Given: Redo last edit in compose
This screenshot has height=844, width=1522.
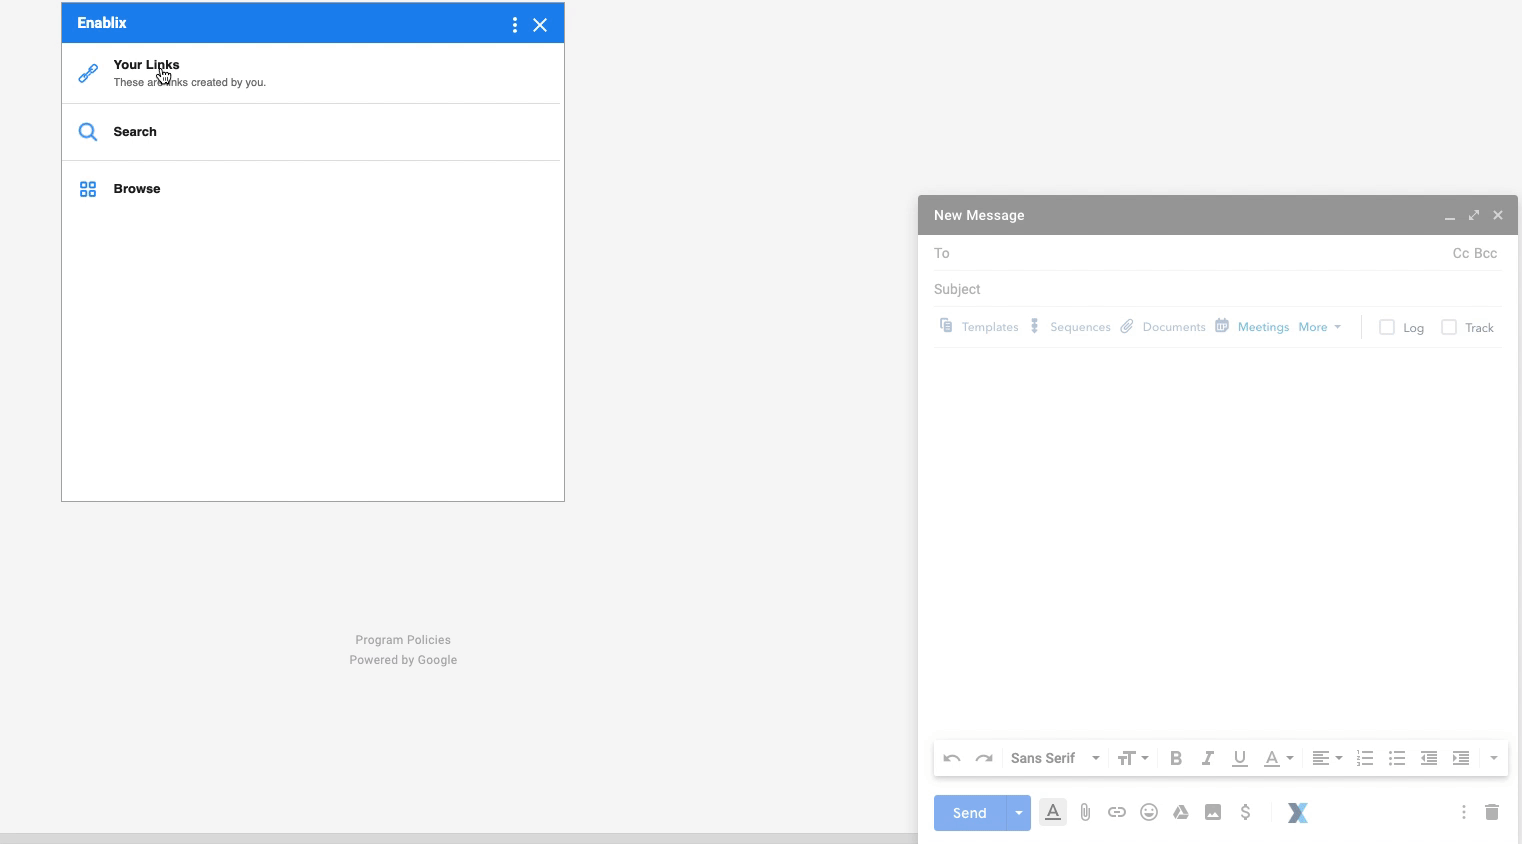Looking at the screenshot, I should pos(984,758).
